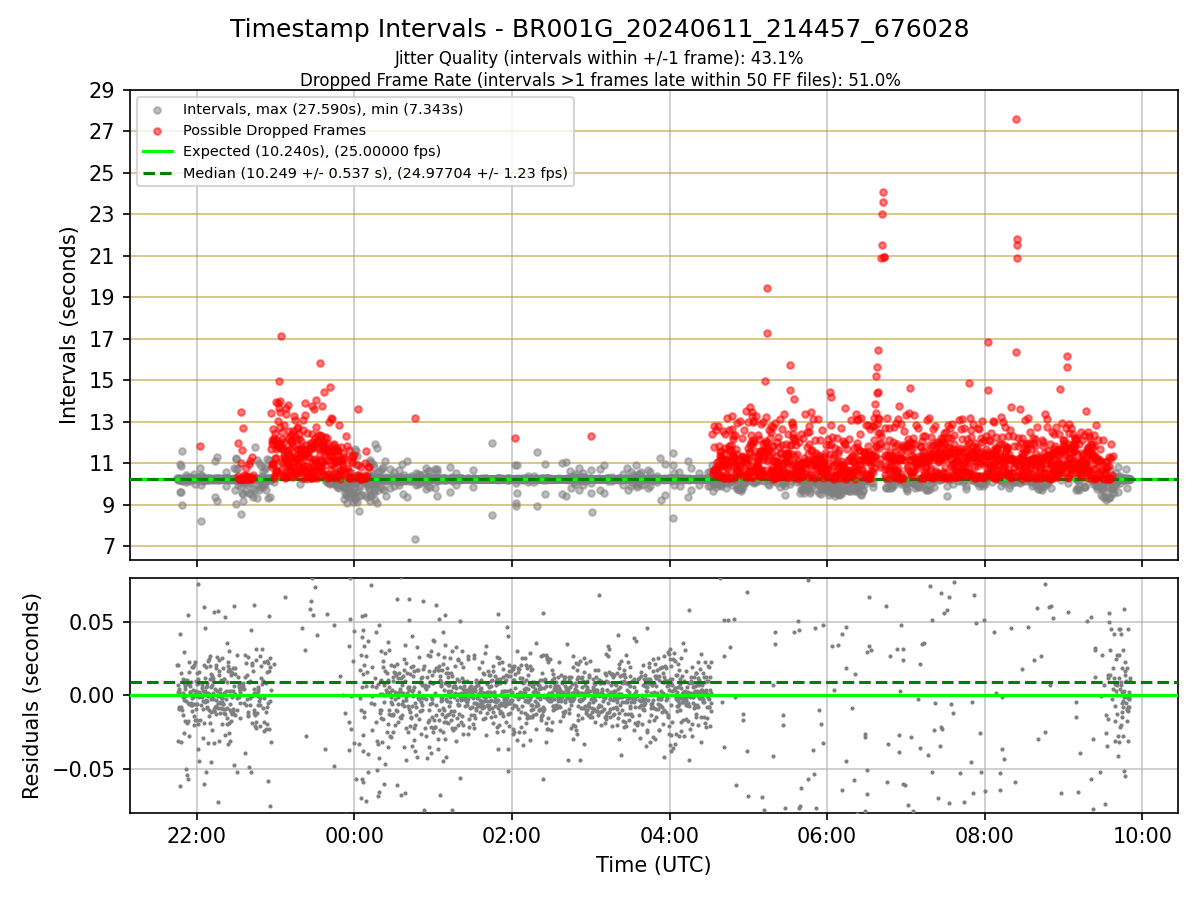Click the '15' y-axis tick label

point(103,380)
